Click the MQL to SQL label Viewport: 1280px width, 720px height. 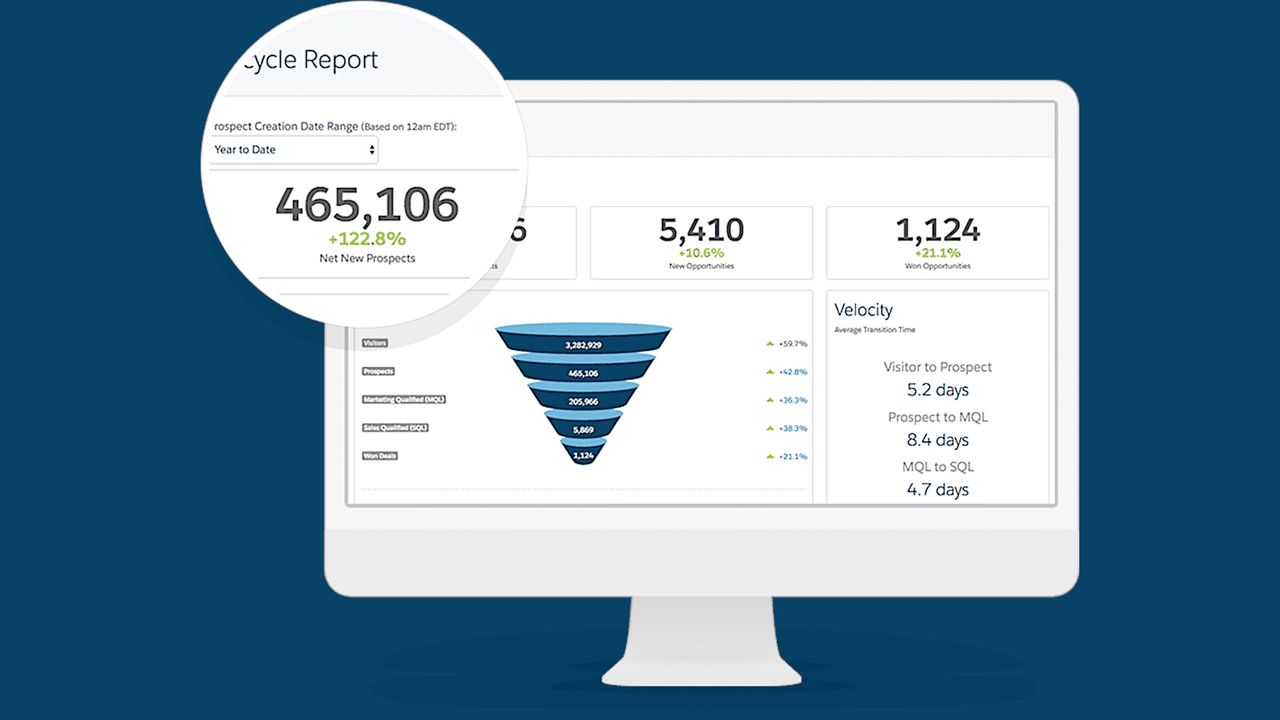pos(938,467)
